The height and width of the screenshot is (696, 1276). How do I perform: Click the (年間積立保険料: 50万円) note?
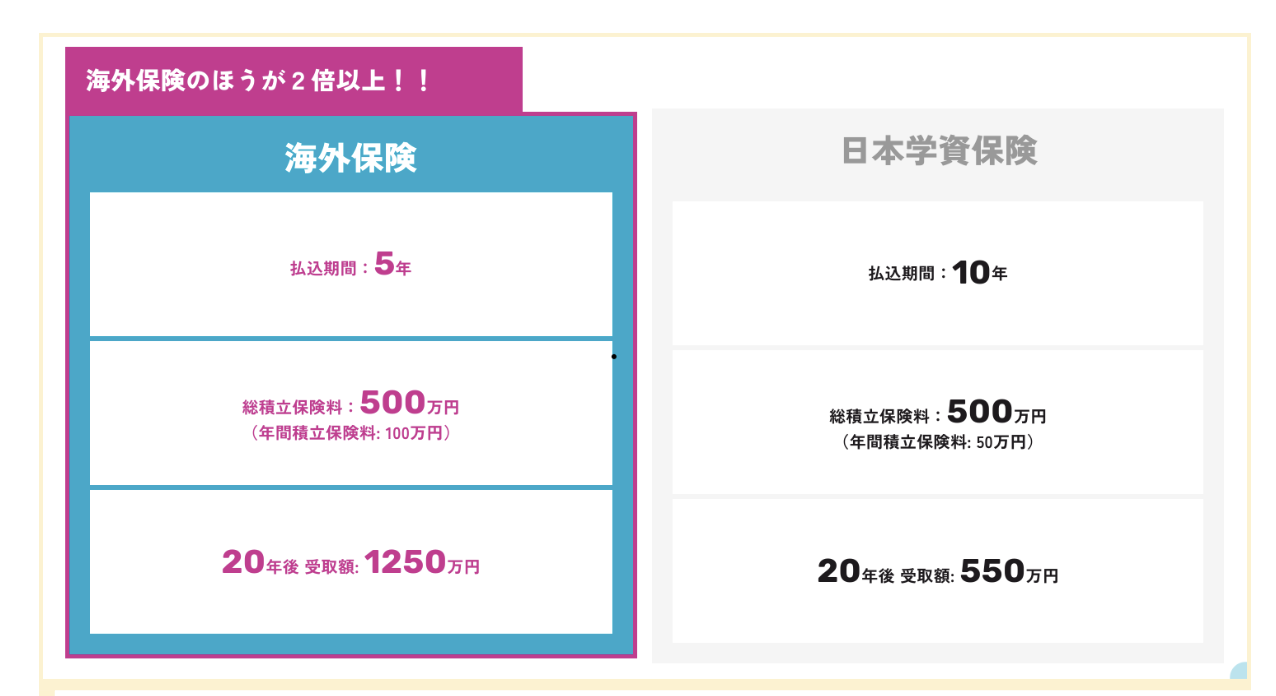coord(938,442)
